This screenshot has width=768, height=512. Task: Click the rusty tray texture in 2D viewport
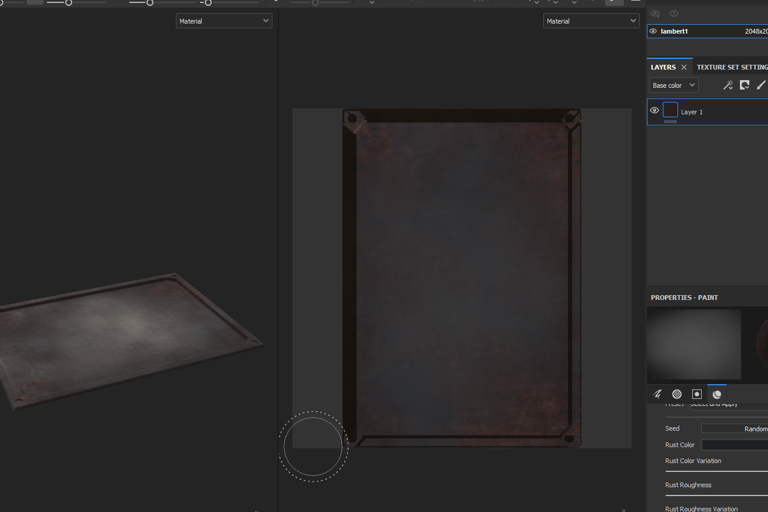pos(461,278)
